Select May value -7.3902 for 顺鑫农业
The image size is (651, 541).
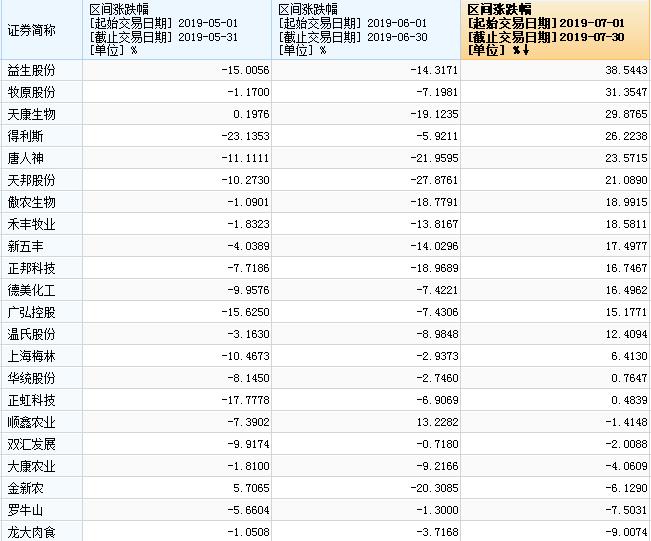pyautogui.click(x=248, y=422)
